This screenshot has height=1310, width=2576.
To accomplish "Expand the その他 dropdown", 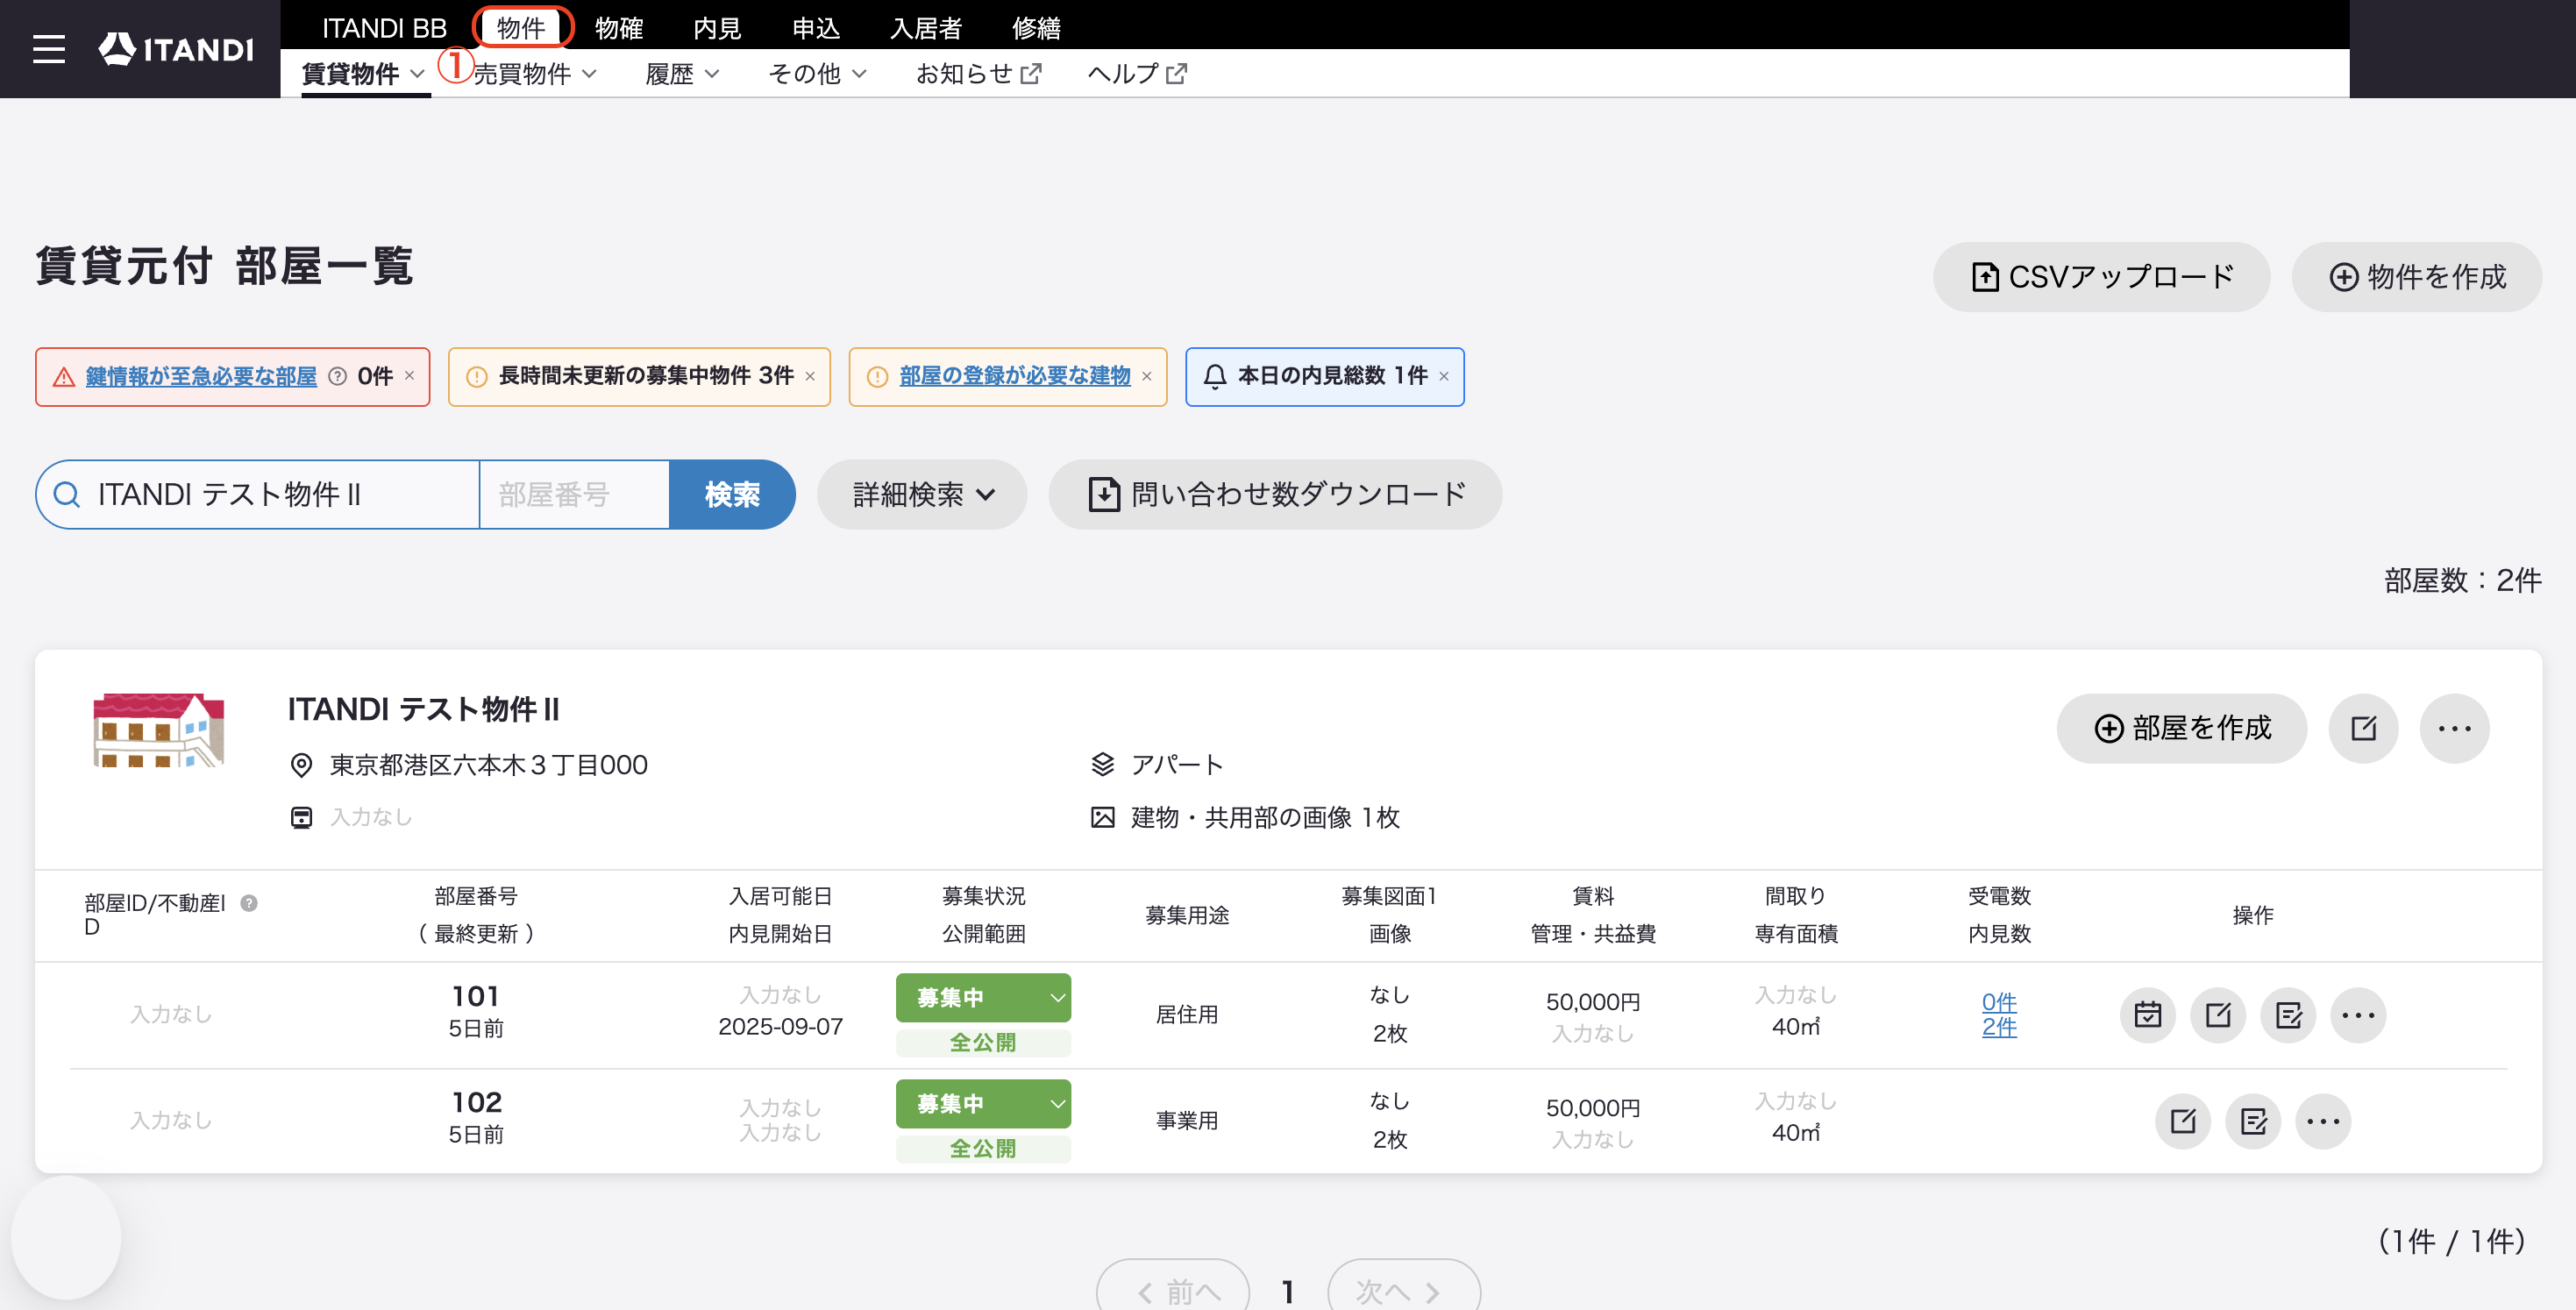I will point(817,74).
